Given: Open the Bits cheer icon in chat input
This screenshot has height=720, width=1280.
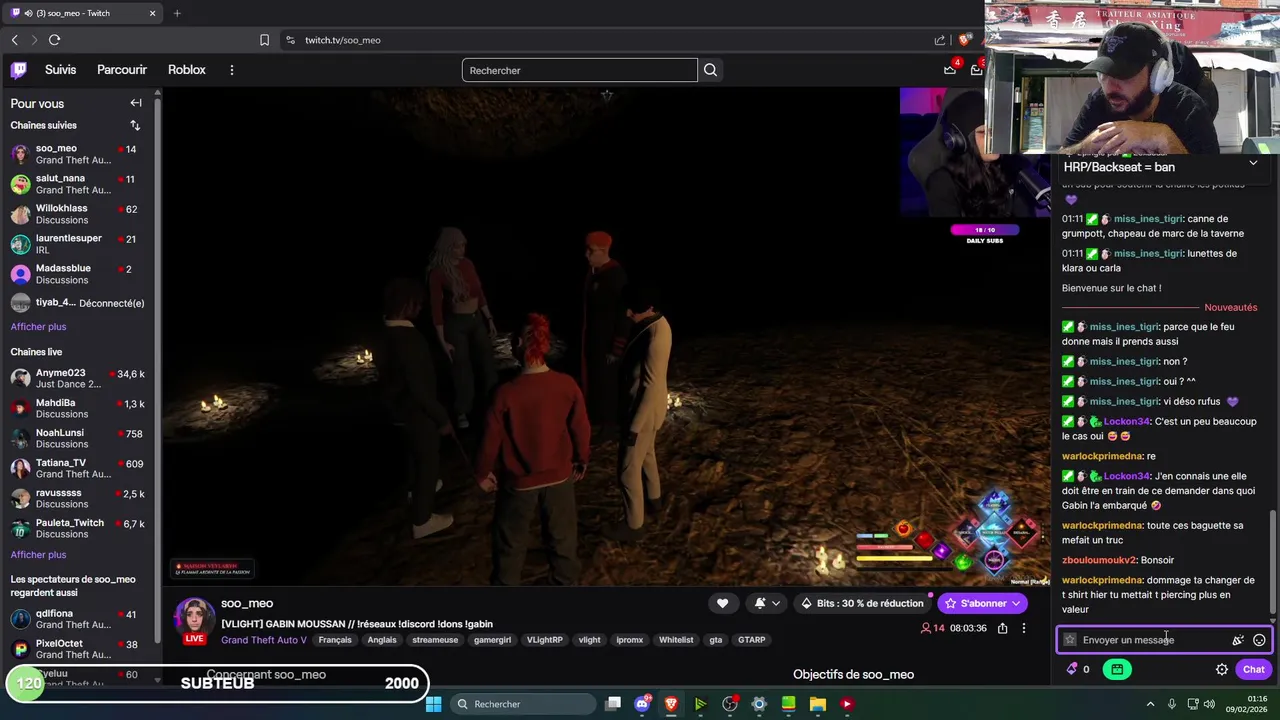Looking at the screenshot, I should coord(1238,640).
